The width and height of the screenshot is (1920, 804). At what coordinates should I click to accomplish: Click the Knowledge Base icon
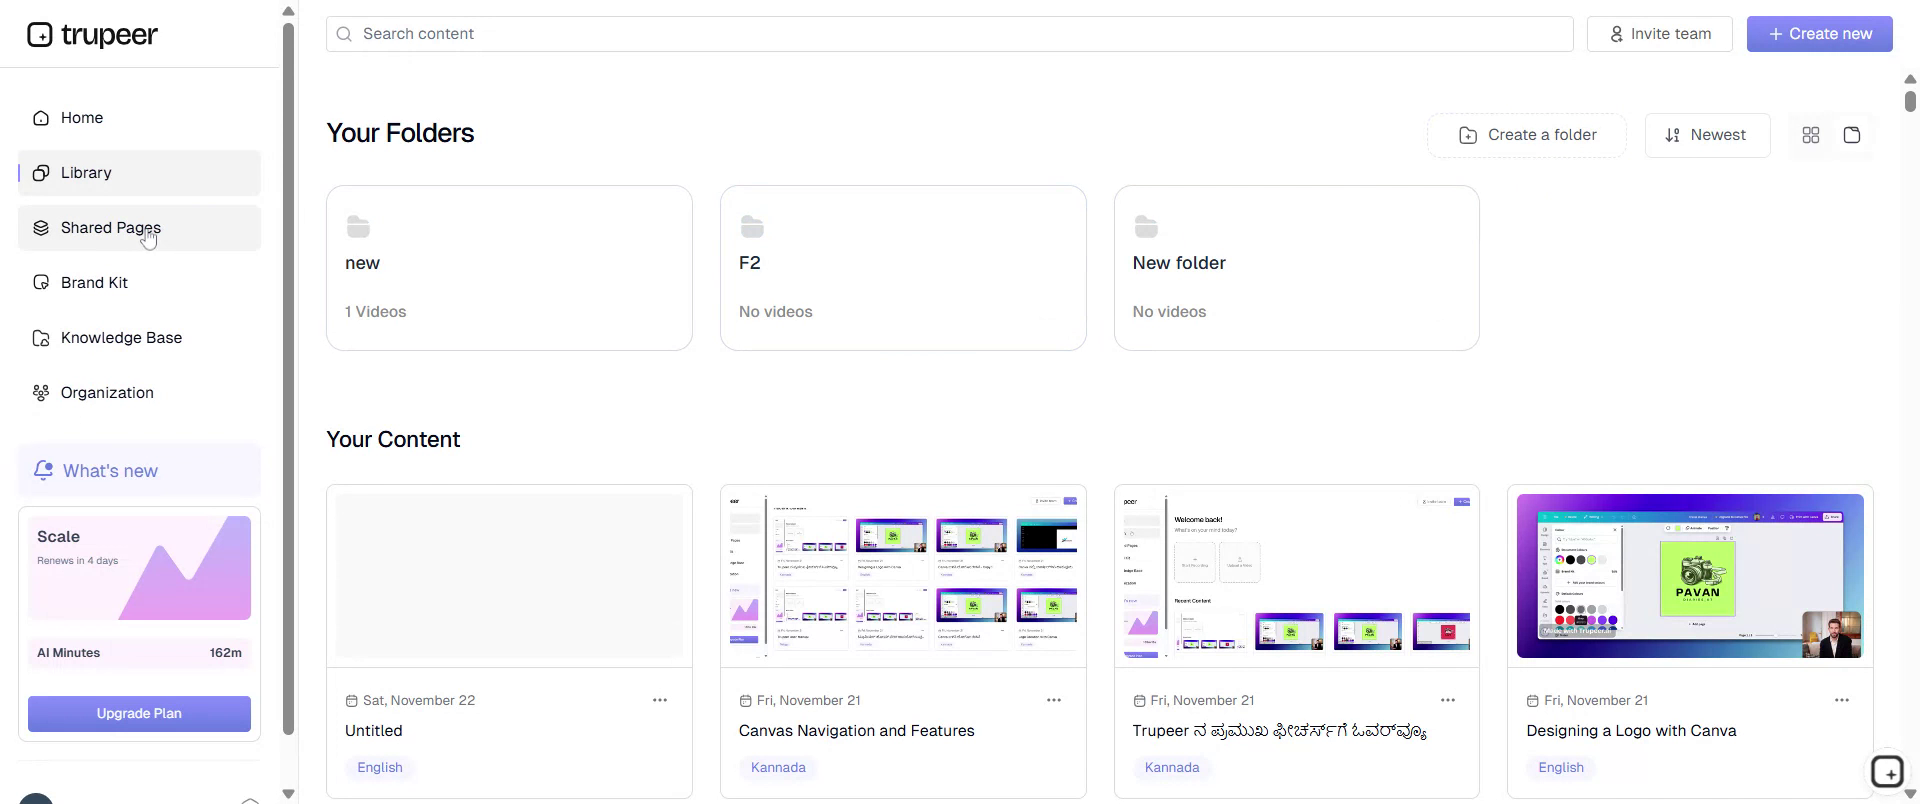pos(41,338)
